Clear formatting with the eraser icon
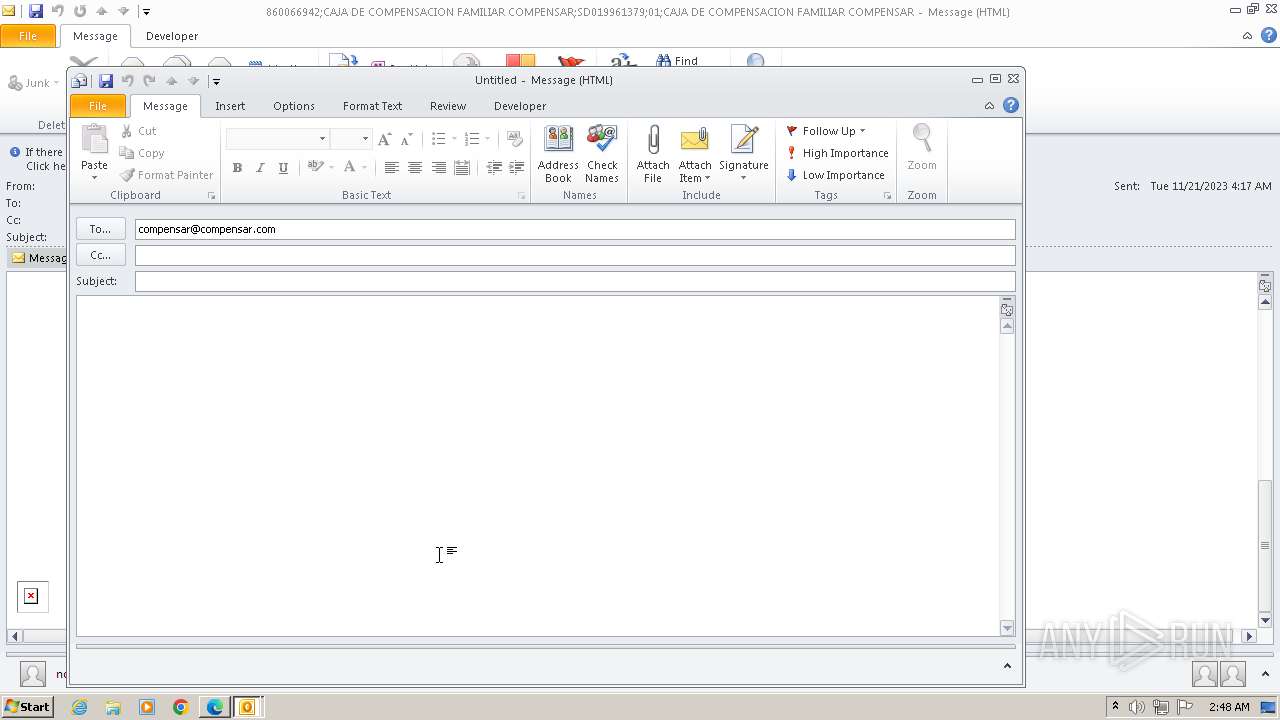 click(x=515, y=139)
